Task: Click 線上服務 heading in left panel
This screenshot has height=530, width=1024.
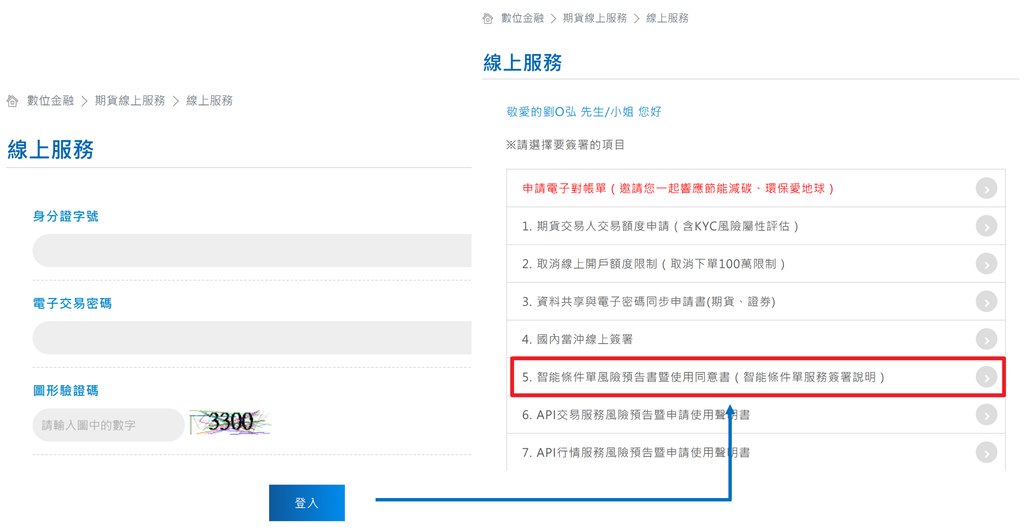Action: click(50, 149)
